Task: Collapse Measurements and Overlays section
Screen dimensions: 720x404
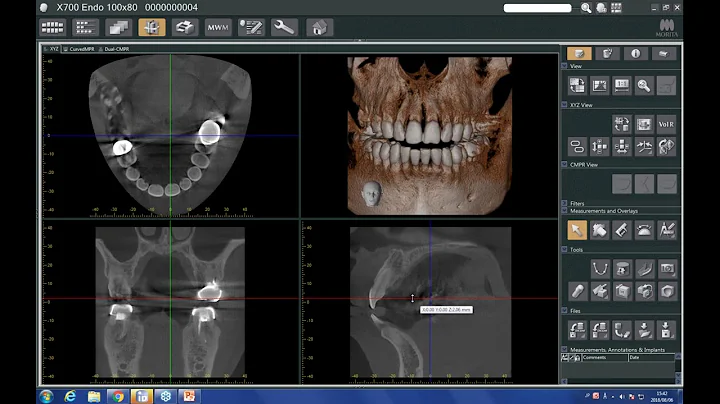Action: pos(564,211)
